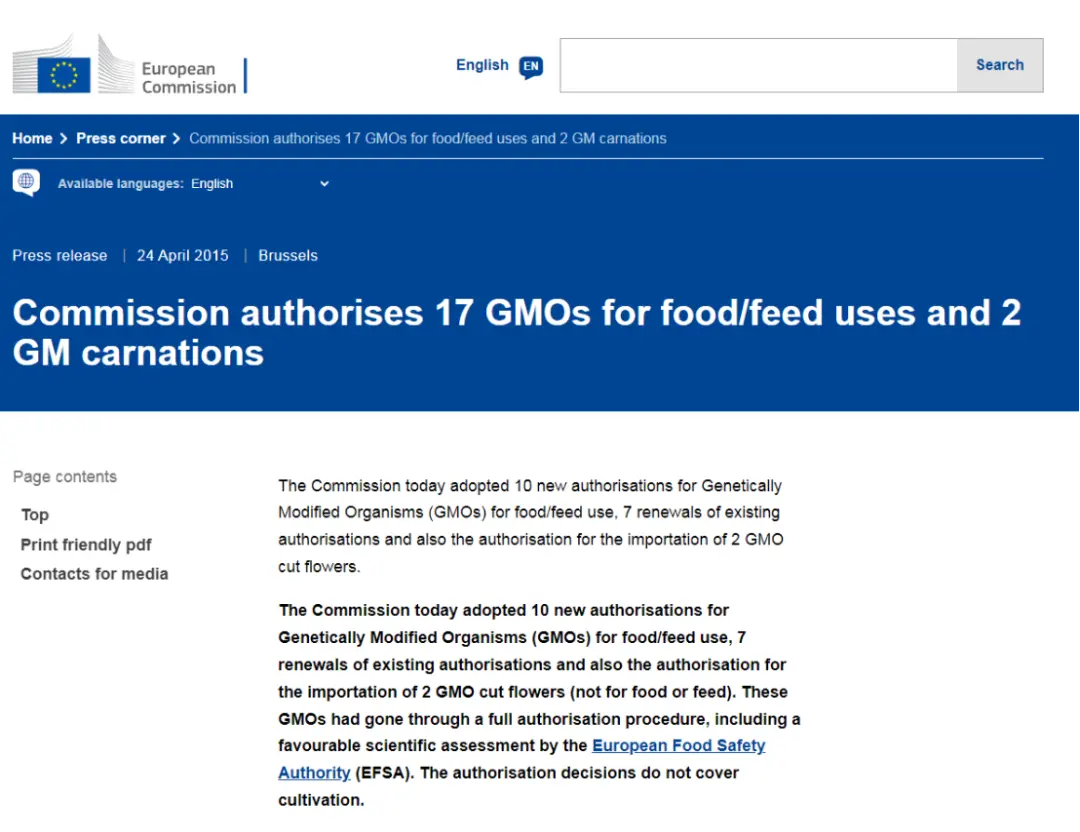Select Print friendly pdf link
The height and width of the screenshot is (832, 1080).
point(86,545)
